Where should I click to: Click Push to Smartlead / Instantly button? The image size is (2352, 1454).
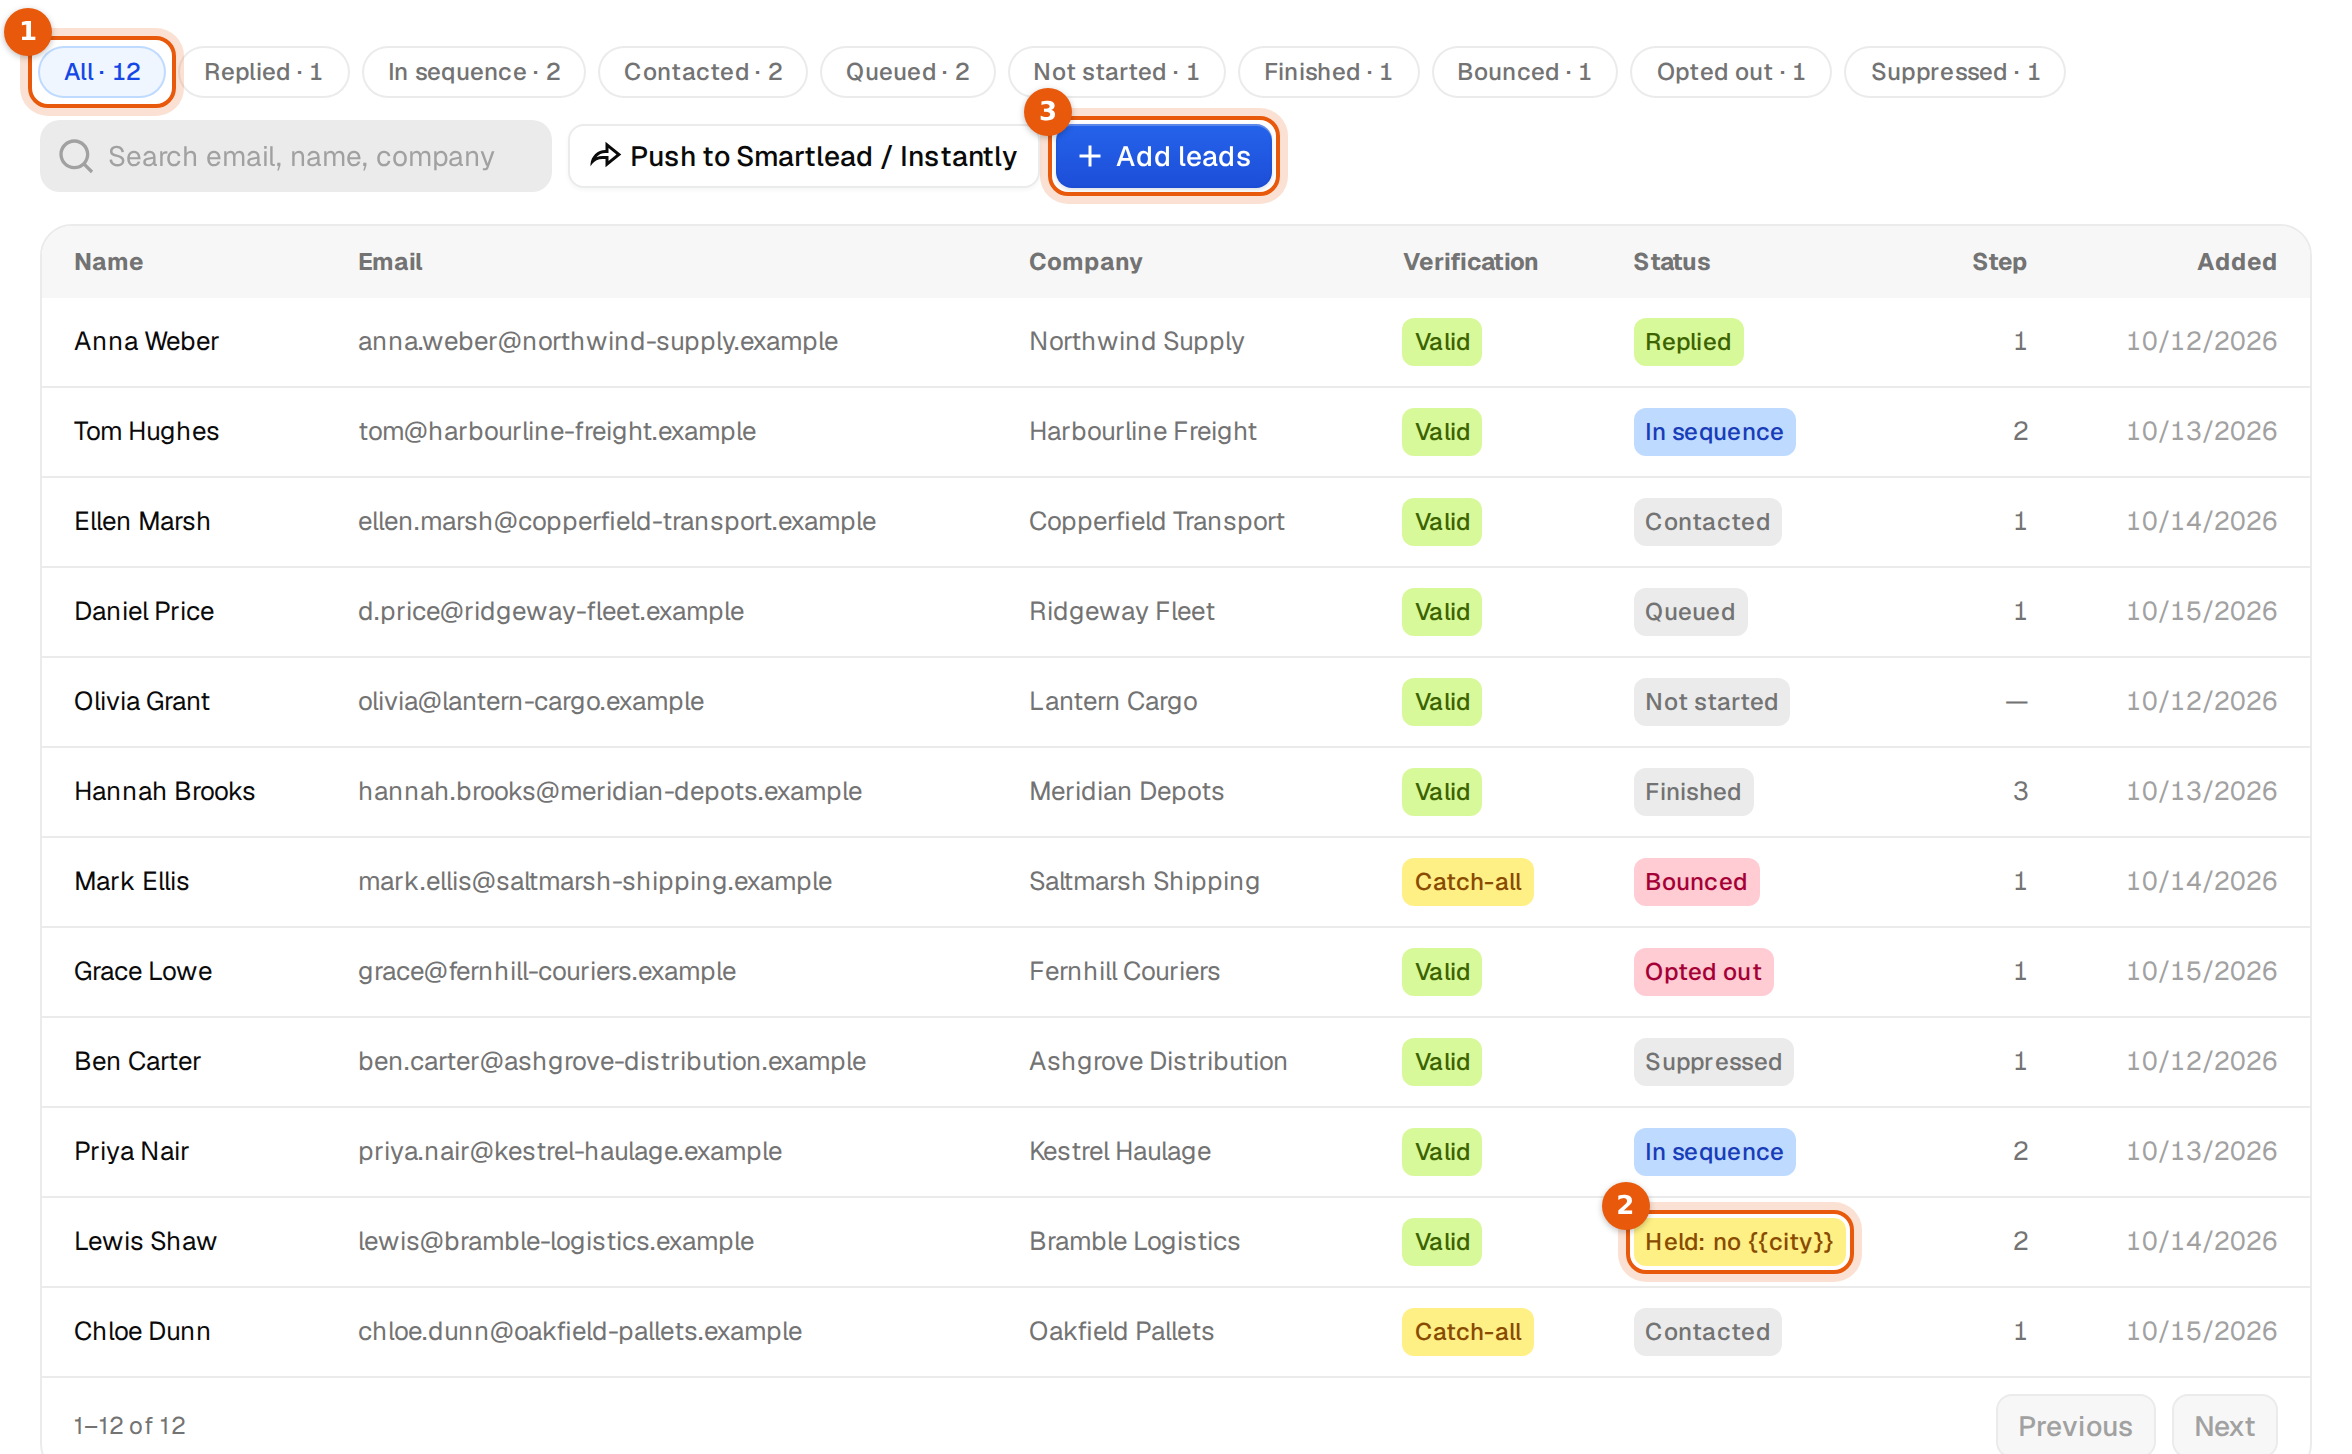(x=804, y=156)
